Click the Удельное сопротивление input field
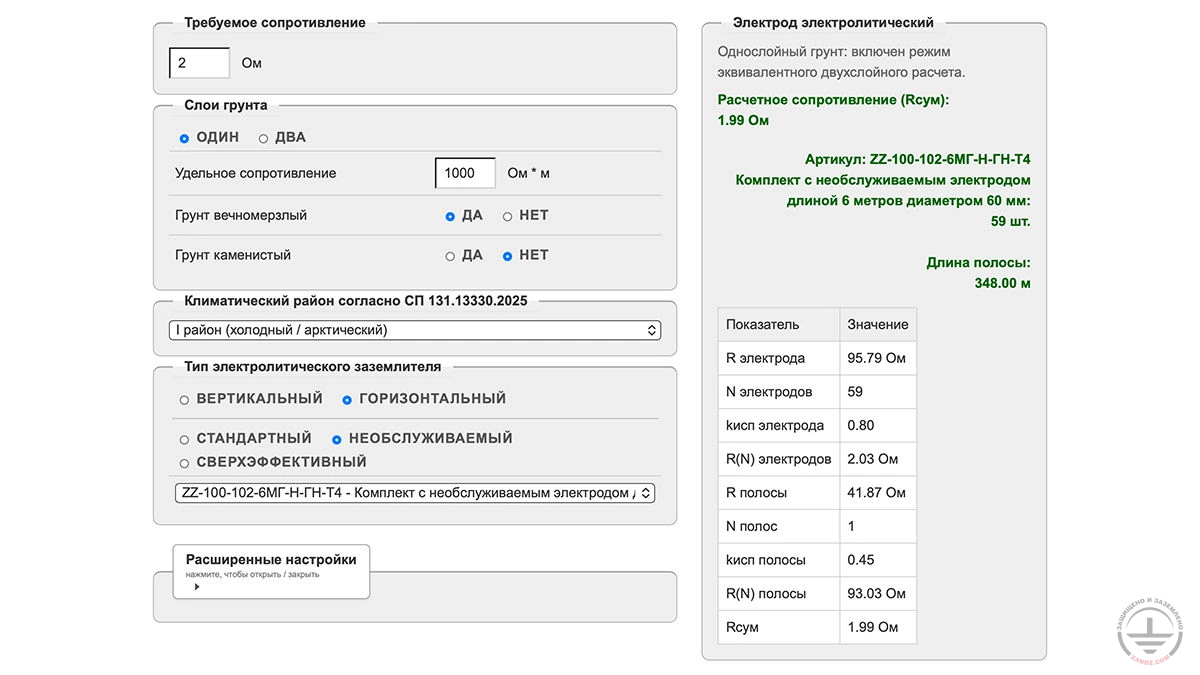The width and height of the screenshot is (1200, 675). pos(465,173)
